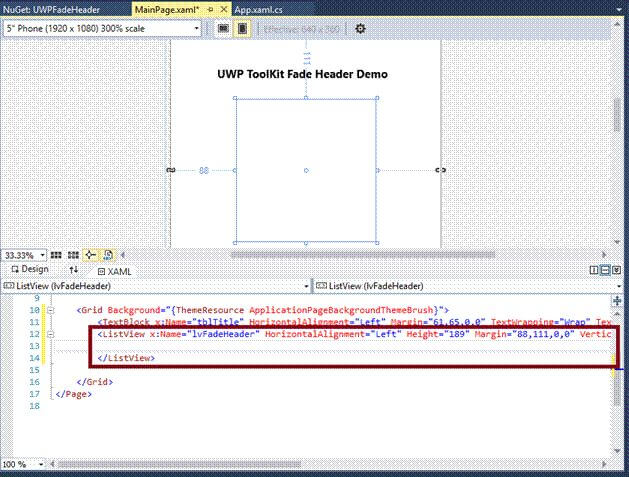Screen dimensions: 629x477
Task: Switch to the XAML pane tab
Action: 115,272
